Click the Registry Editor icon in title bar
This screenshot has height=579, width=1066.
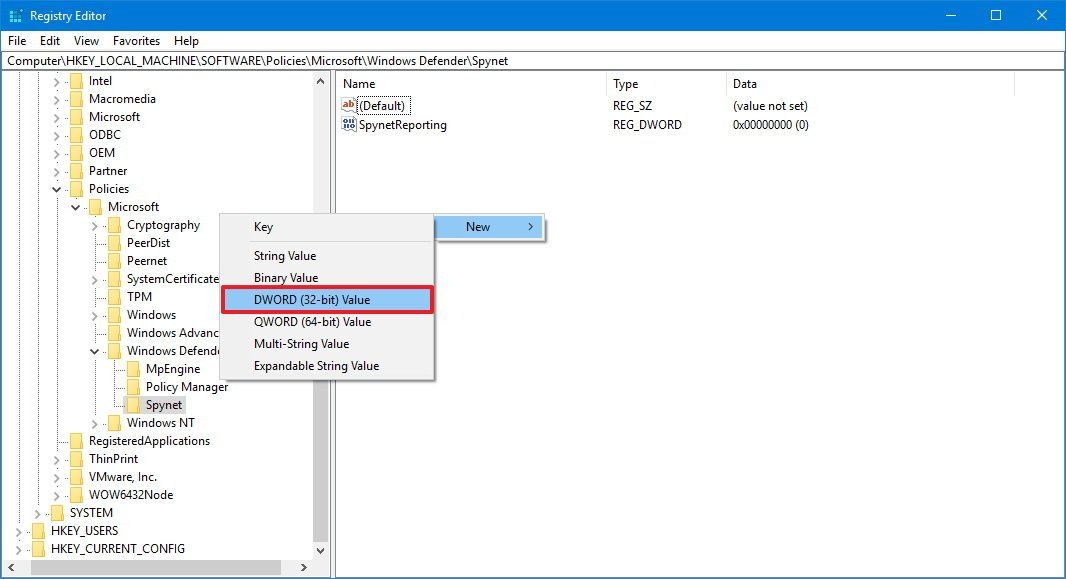14,15
